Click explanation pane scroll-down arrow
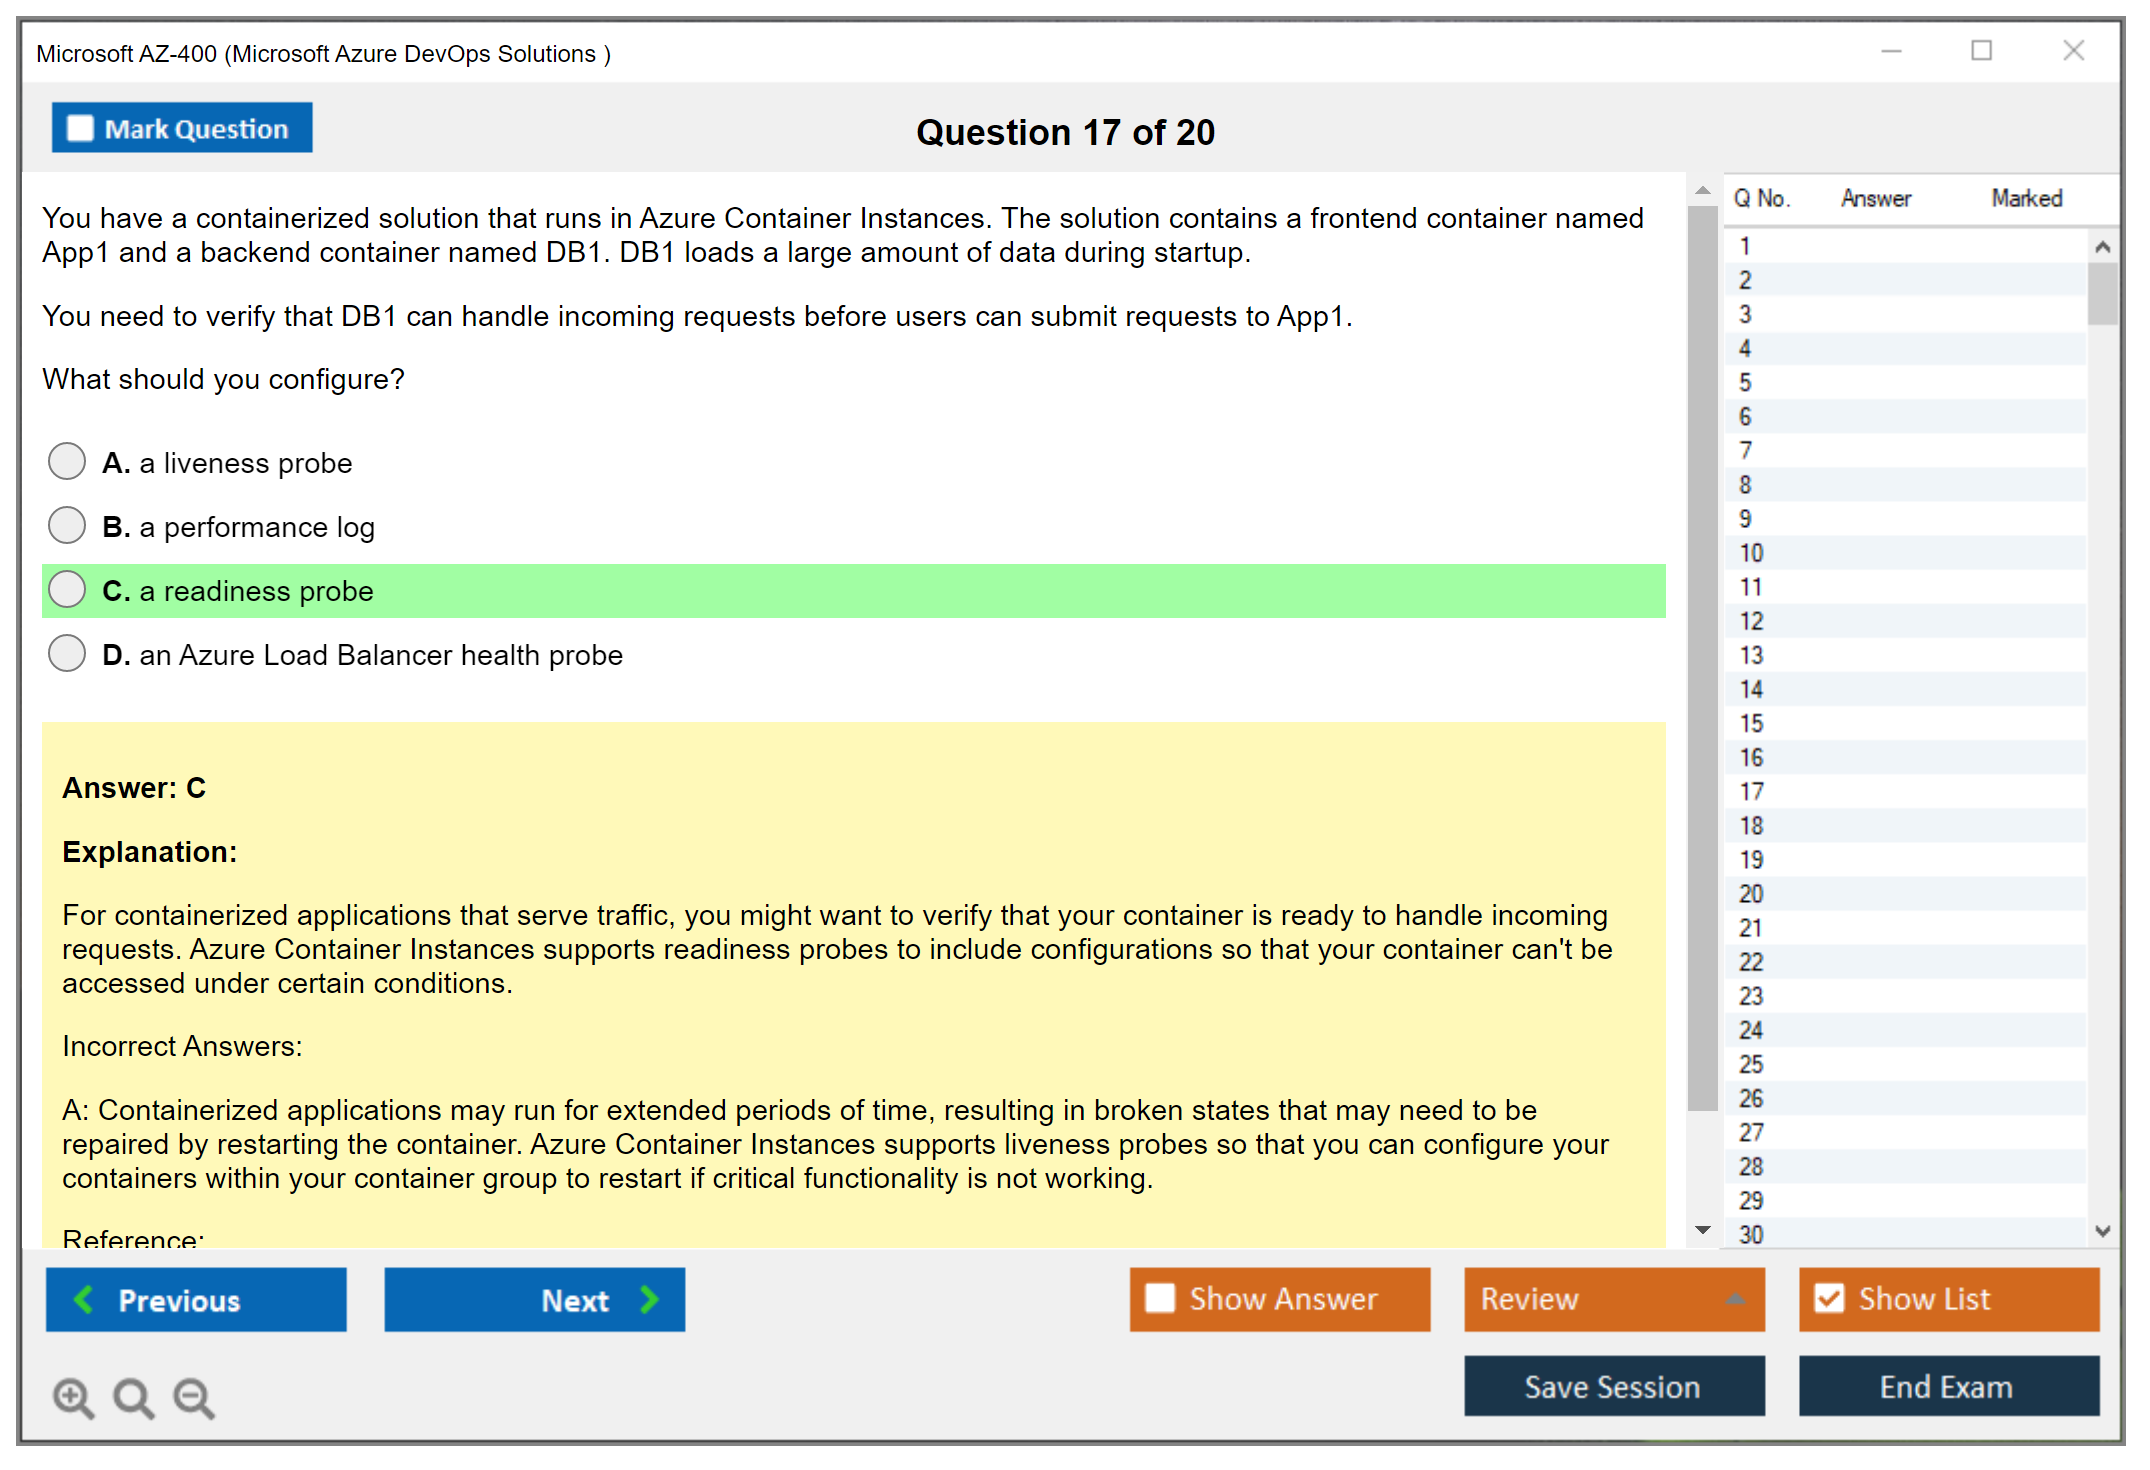The width and height of the screenshot is (2150, 1470). [x=1703, y=1230]
